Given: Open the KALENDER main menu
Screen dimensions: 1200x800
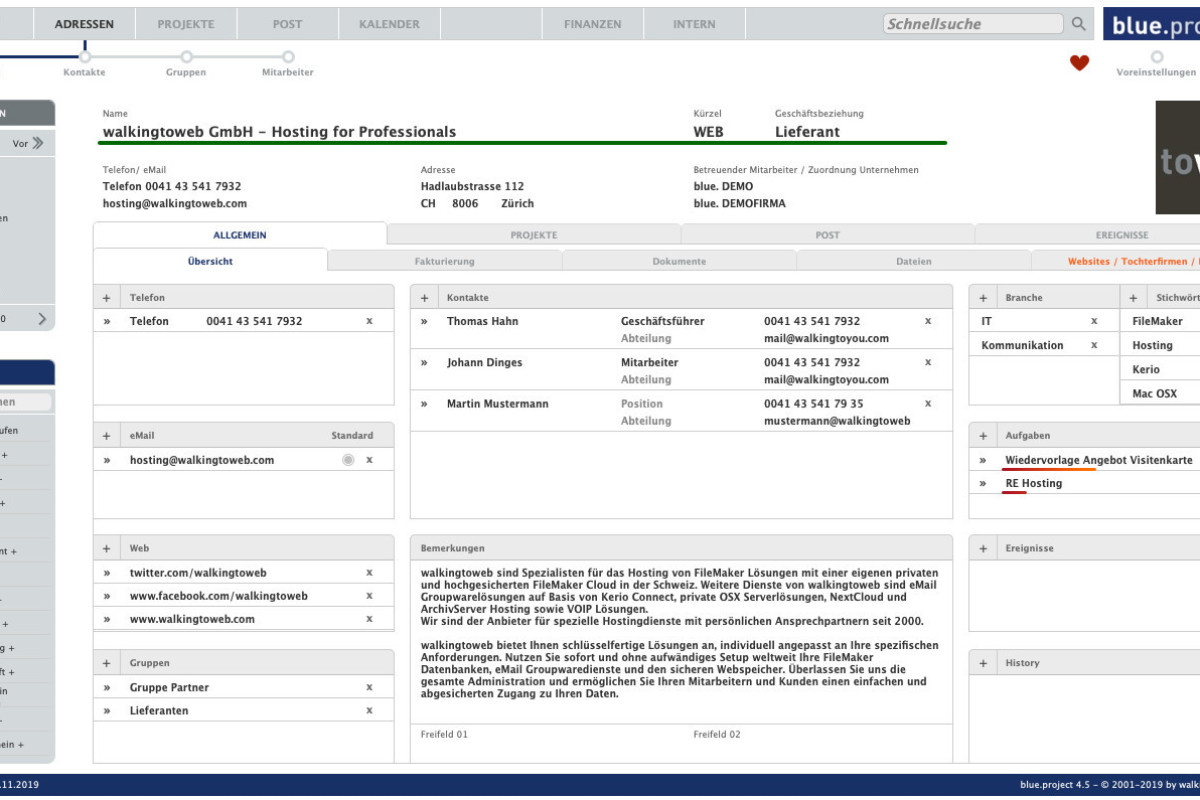Looking at the screenshot, I should click(x=389, y=24).
